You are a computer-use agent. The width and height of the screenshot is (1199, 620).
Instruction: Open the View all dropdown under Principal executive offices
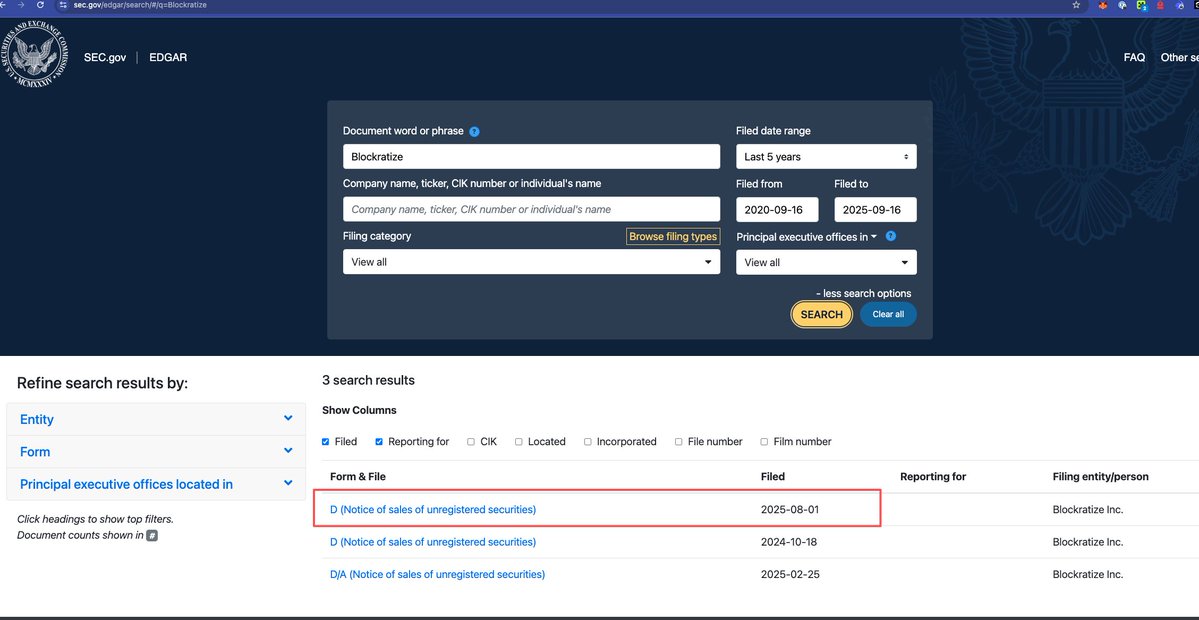pyautogui.click(x=826, y=262)
